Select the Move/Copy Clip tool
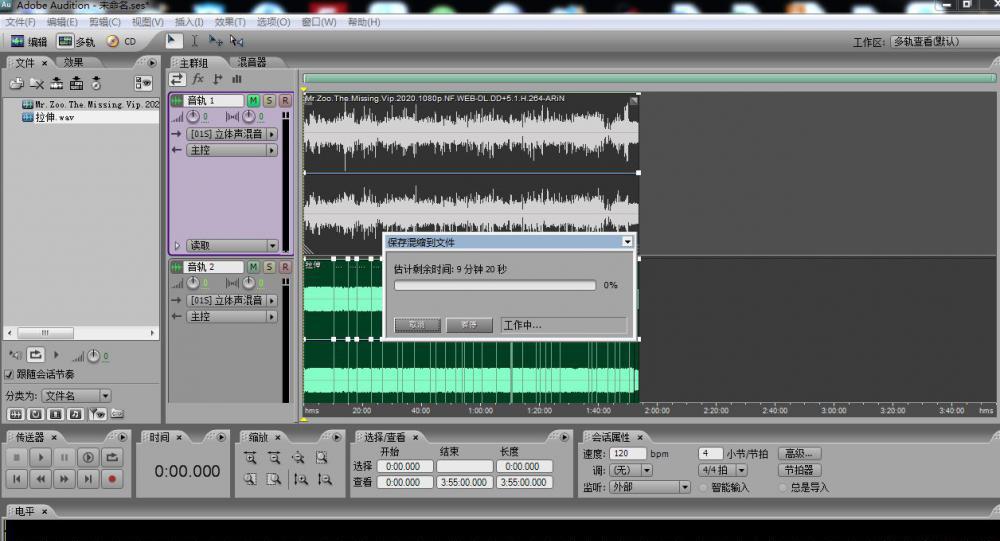The height and width of the screenshot is (541, 1000). point(216,41)
